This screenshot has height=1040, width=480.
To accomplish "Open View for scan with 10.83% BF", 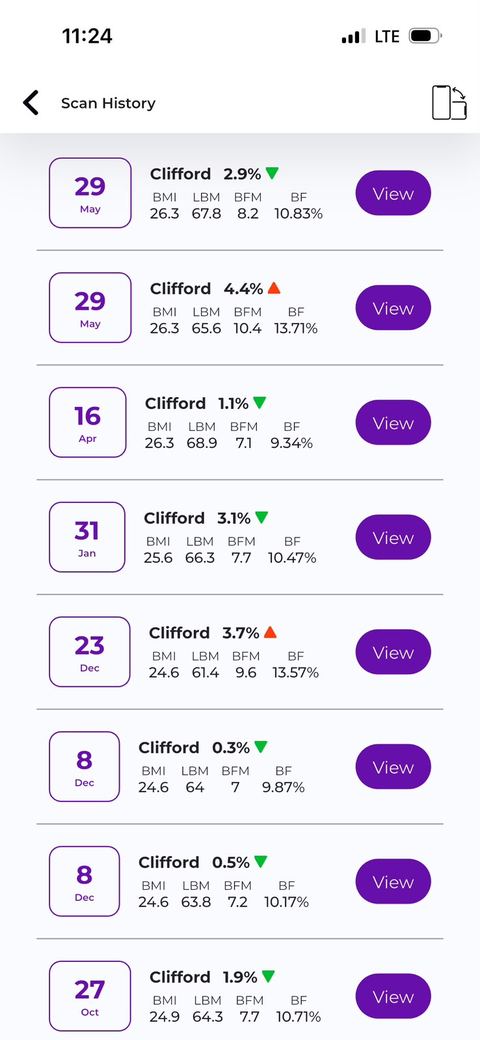I will click(x=393, y=193).
